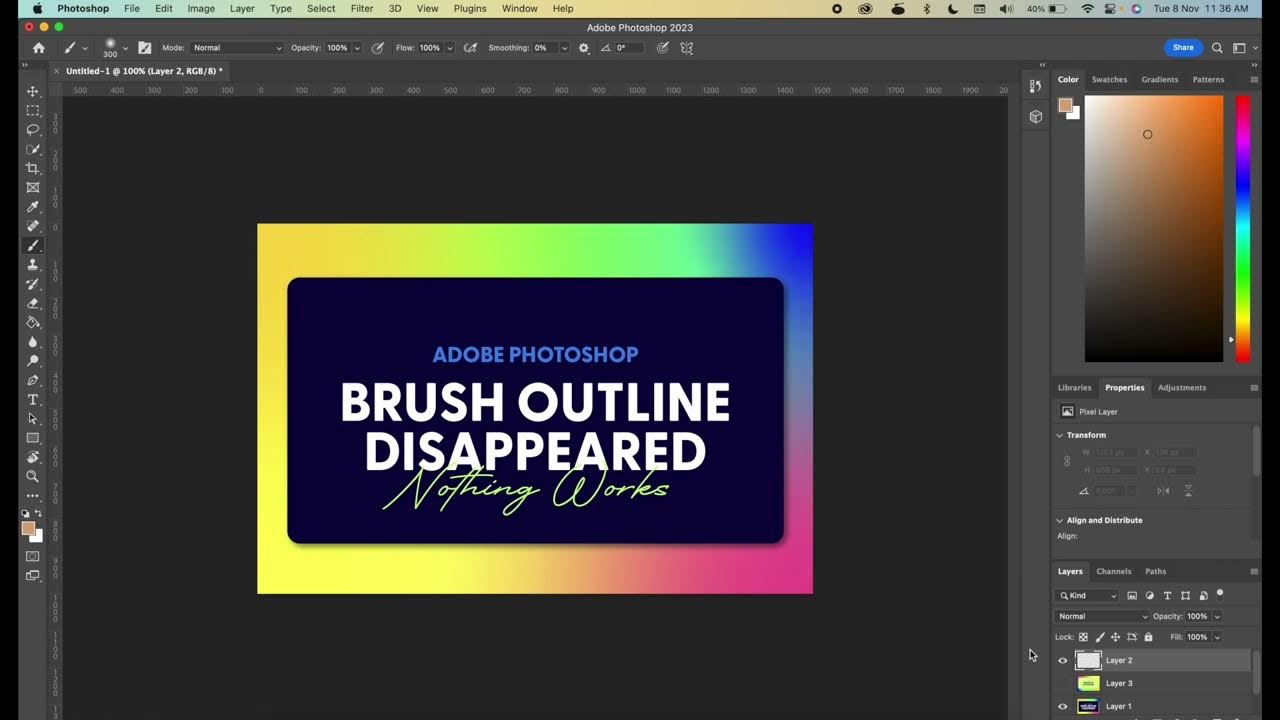Select the Lasso tool
The height and width of the screenshot is (720, 1280).
pos(33,129)
